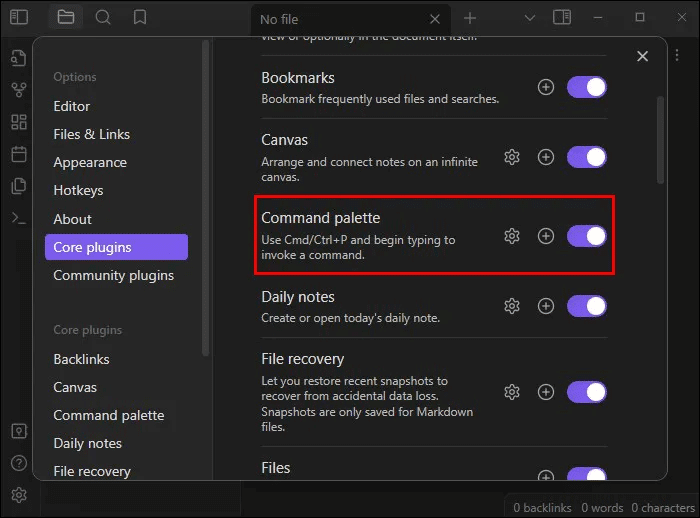This screenshot has width=700, height=518.
Task: Disable the Command palette plugin toggle
Action: [587, 236]
